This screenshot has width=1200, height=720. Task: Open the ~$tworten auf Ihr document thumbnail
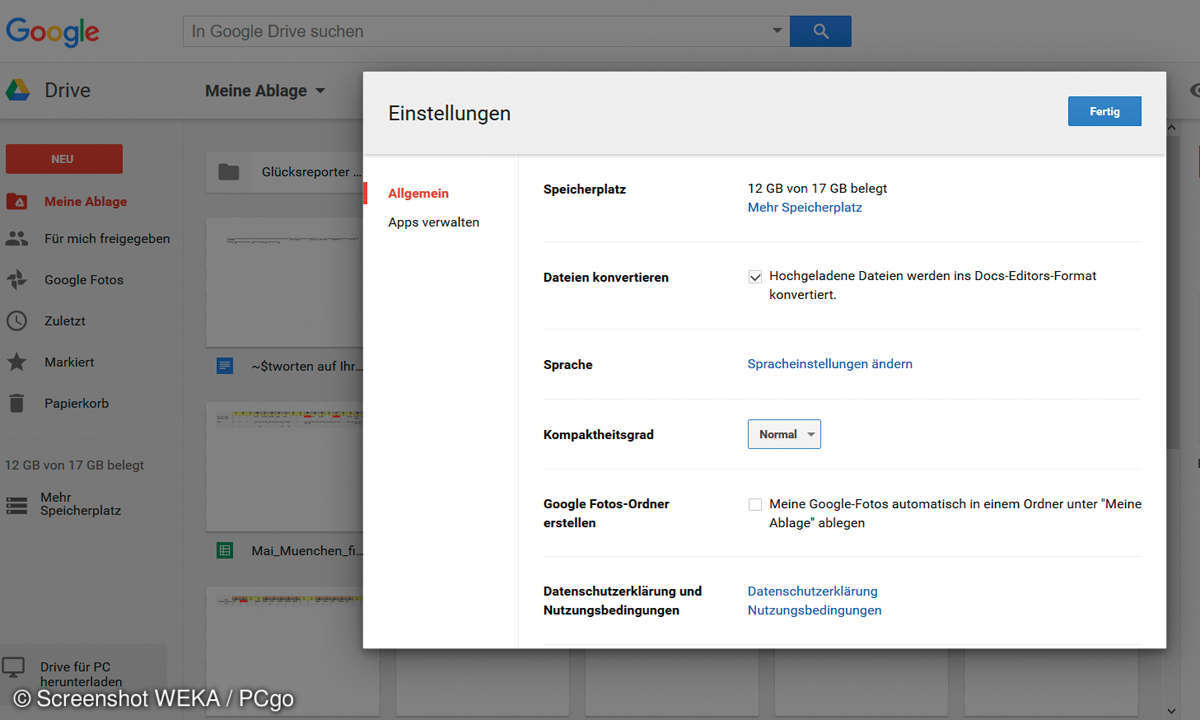click(x=284, y=283)
